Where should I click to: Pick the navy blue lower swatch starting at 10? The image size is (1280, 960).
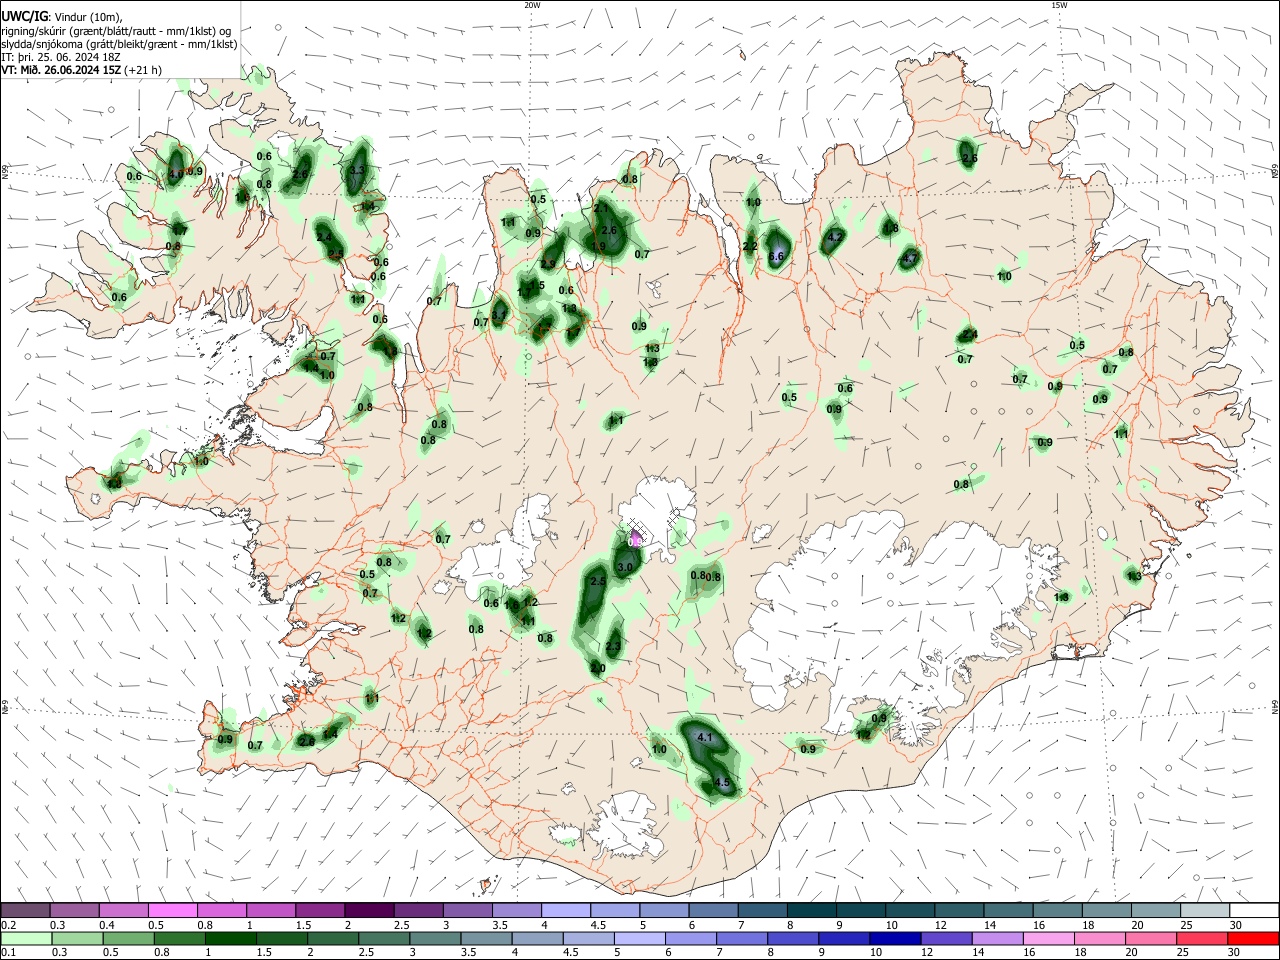894,938
